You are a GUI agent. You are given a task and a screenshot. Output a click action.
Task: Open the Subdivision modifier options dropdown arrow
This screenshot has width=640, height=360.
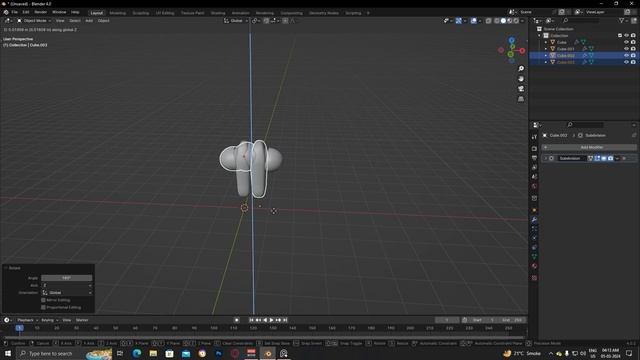coord(617,158)
